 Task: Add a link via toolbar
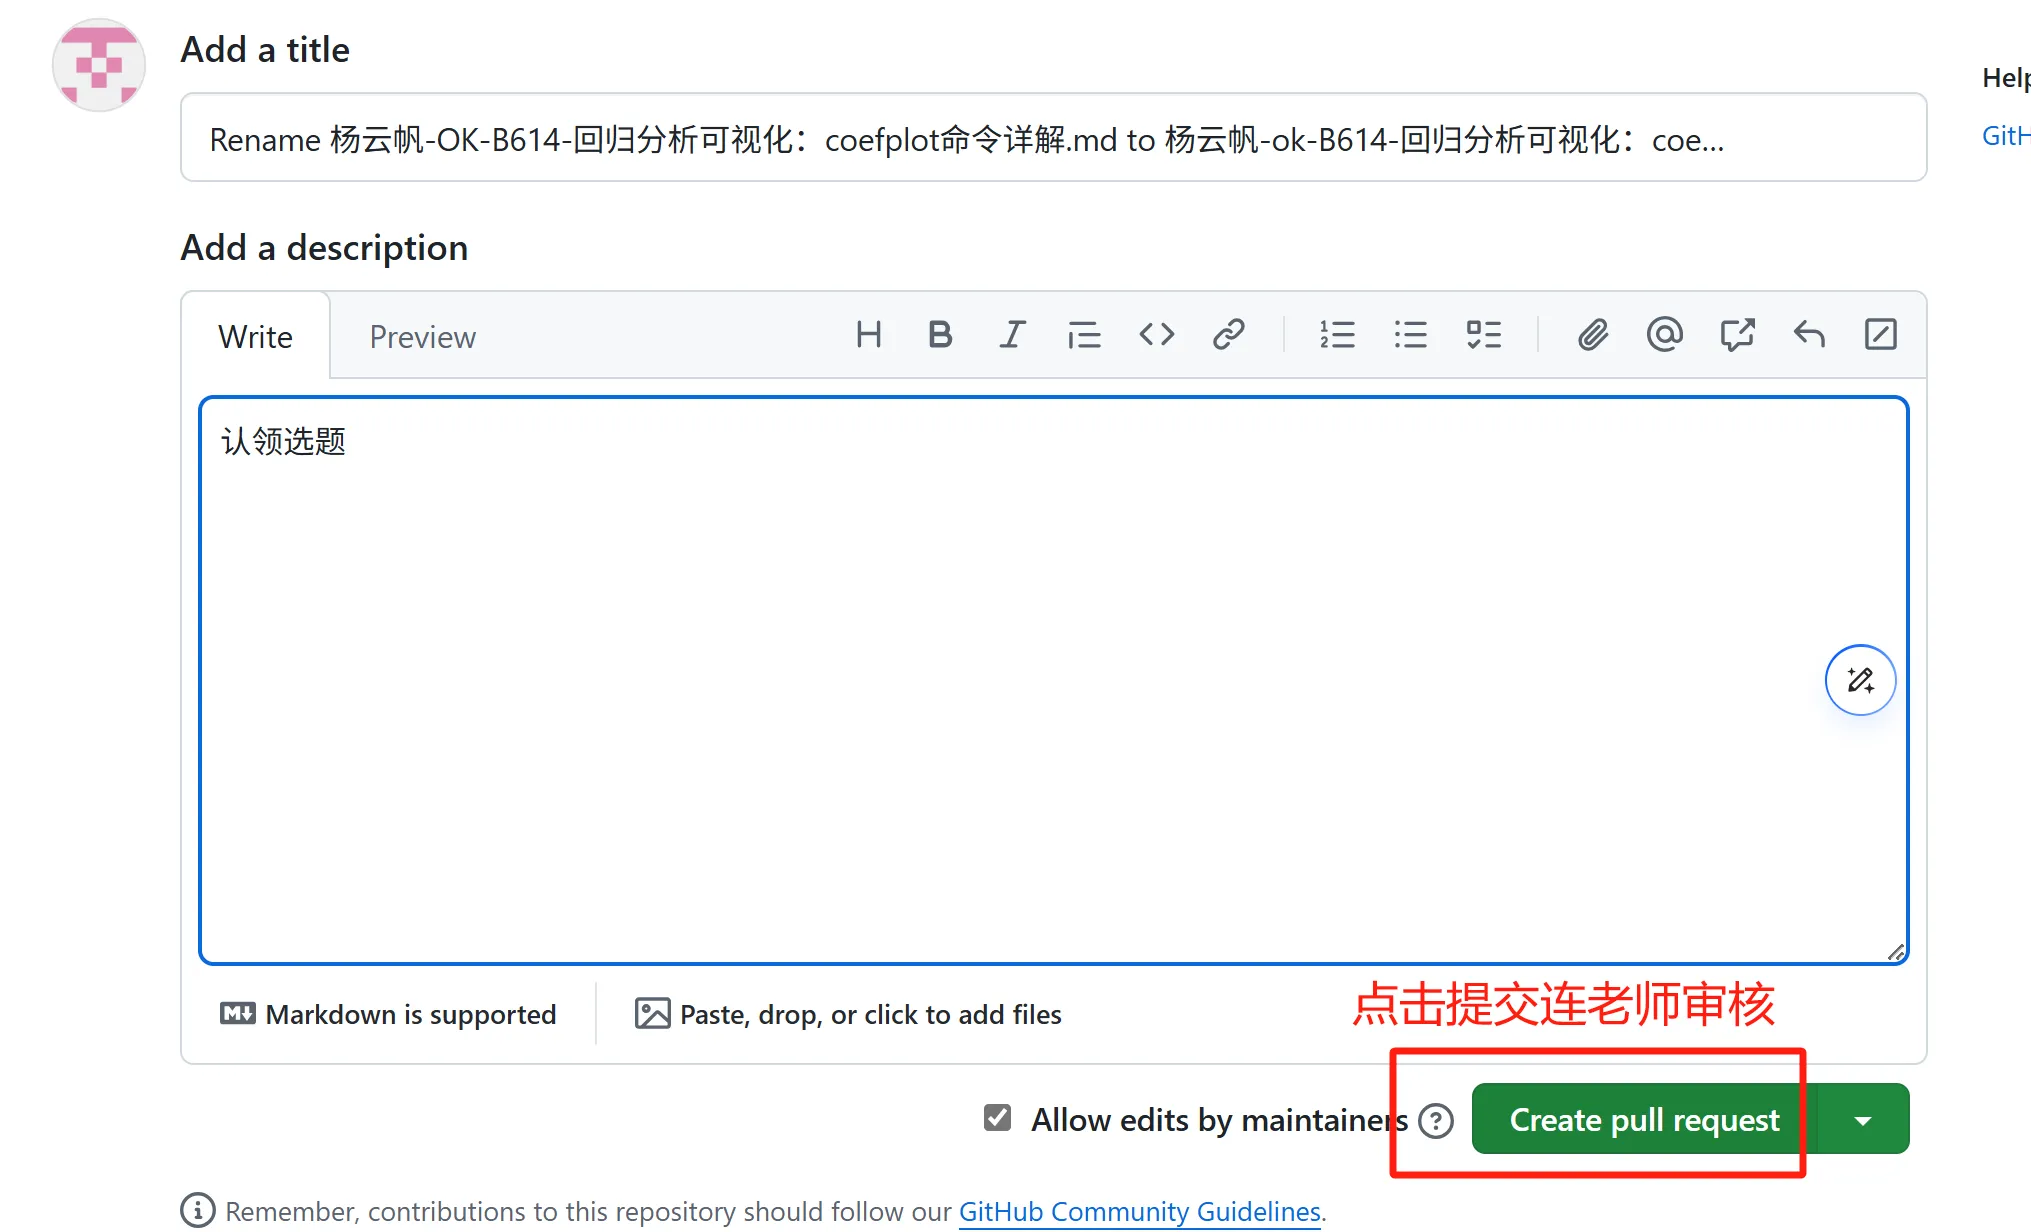(1228, 335)
